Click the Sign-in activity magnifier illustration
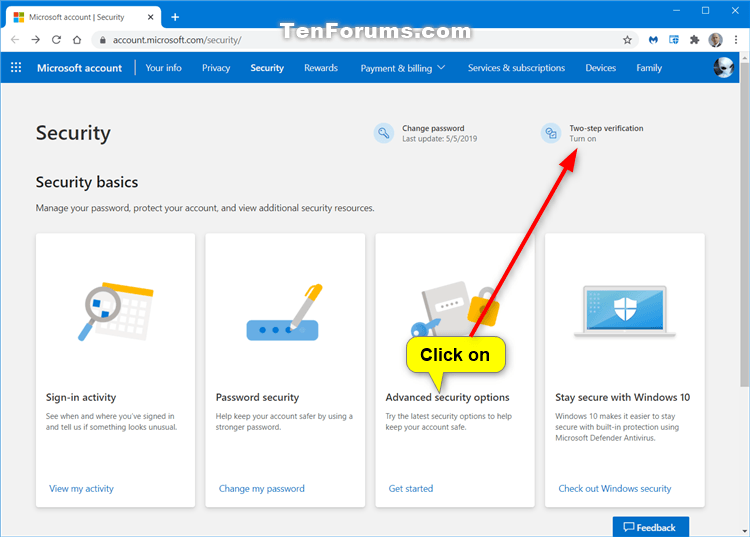This screenshot has width=750, height=537. [x=115, y=311]
